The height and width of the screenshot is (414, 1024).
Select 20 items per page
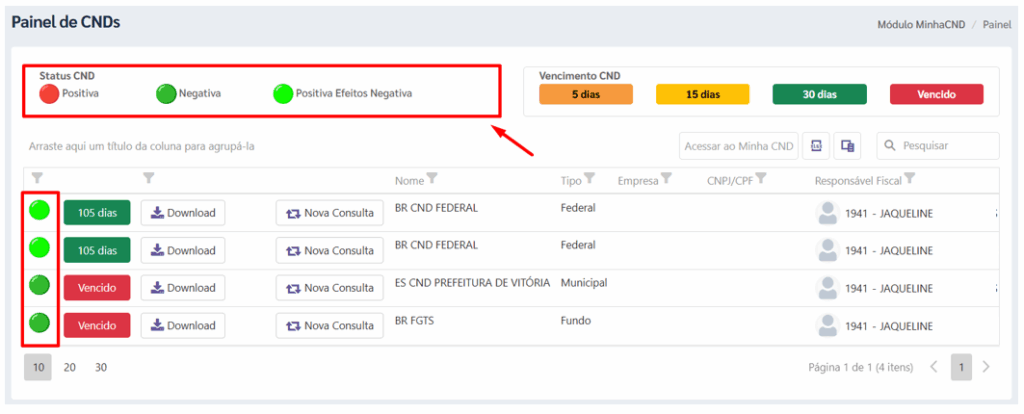tap(70, 368)
